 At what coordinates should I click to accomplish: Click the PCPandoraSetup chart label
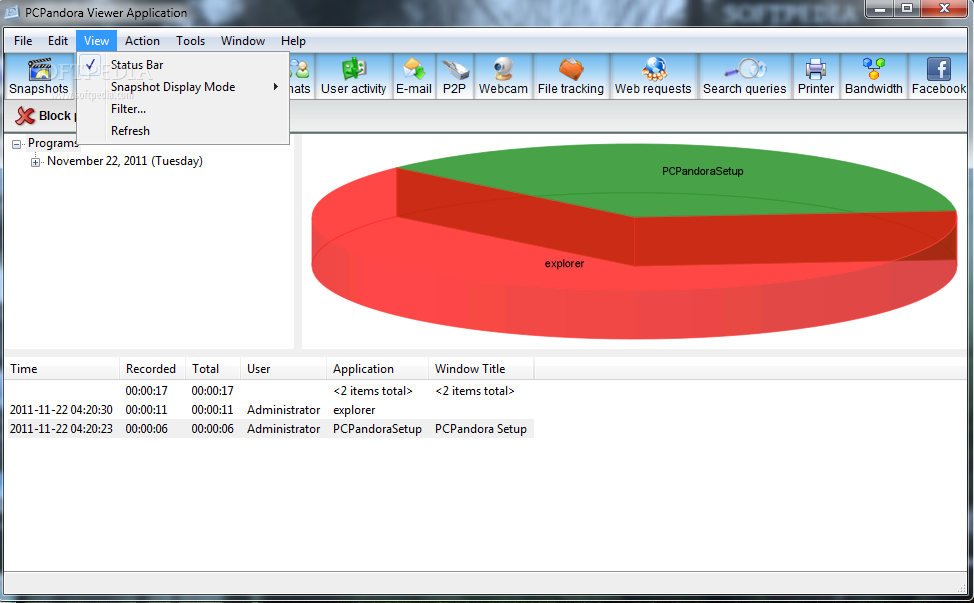coord(703,171)
